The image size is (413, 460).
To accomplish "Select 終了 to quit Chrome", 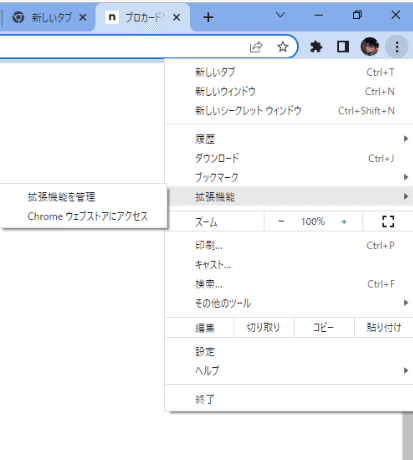I will click(289, 399).
